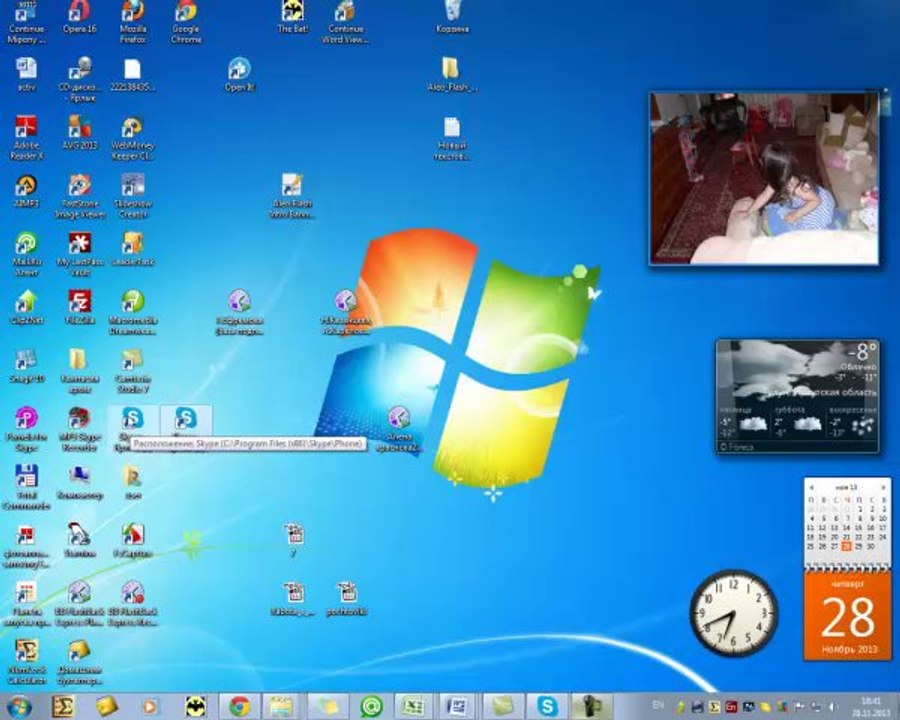Select the My LastPass Vault shortcut

(x=80, y=254)
